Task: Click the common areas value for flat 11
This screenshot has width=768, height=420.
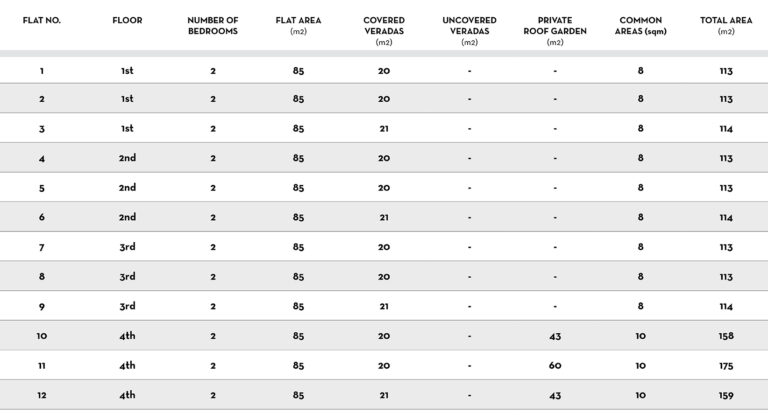Action: (x=640, y=366)
